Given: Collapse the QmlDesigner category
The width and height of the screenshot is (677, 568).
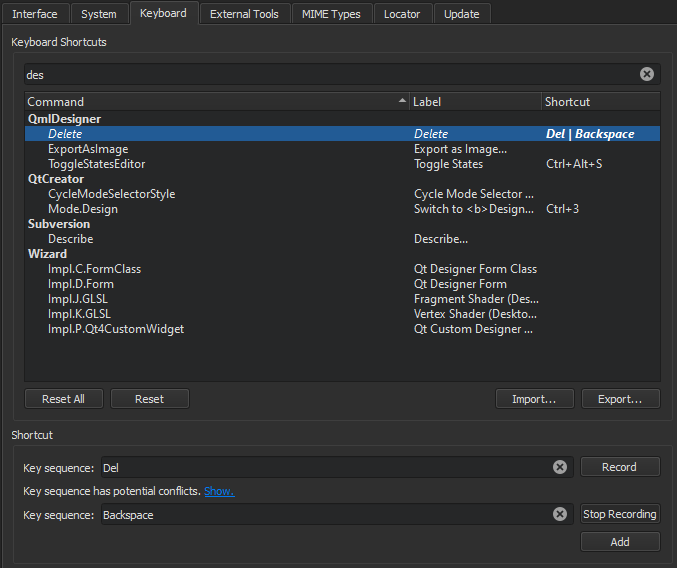Looking at the screenshot, I should (64, 119).
